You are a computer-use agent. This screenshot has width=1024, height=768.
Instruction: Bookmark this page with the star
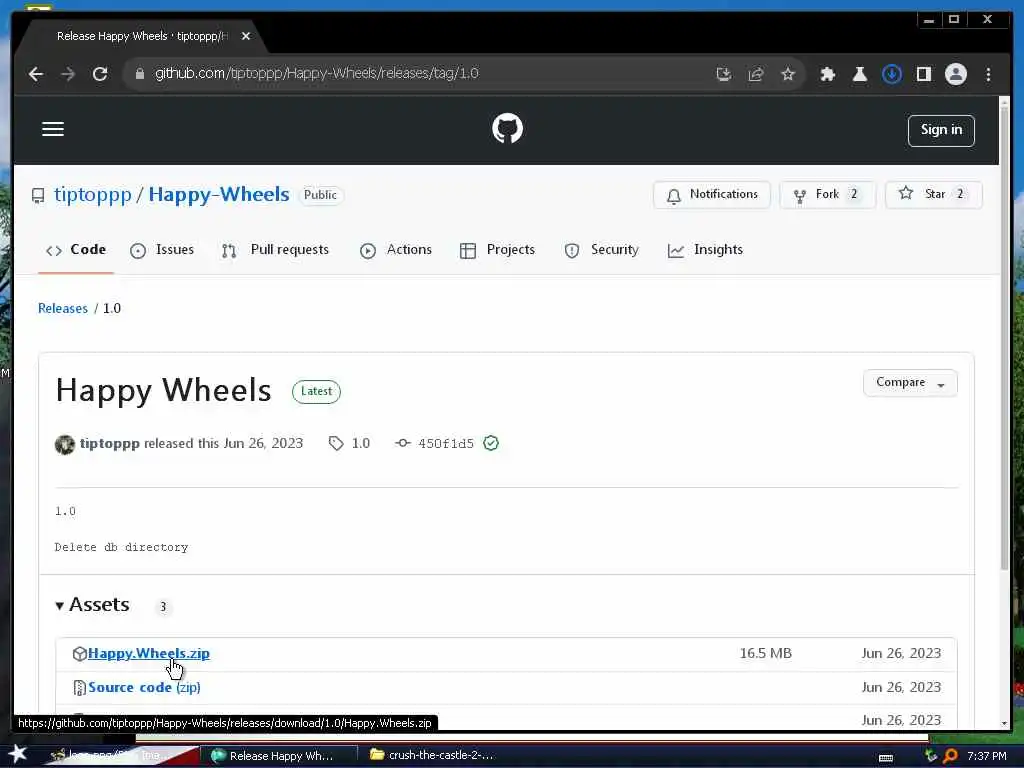(788, 74)
